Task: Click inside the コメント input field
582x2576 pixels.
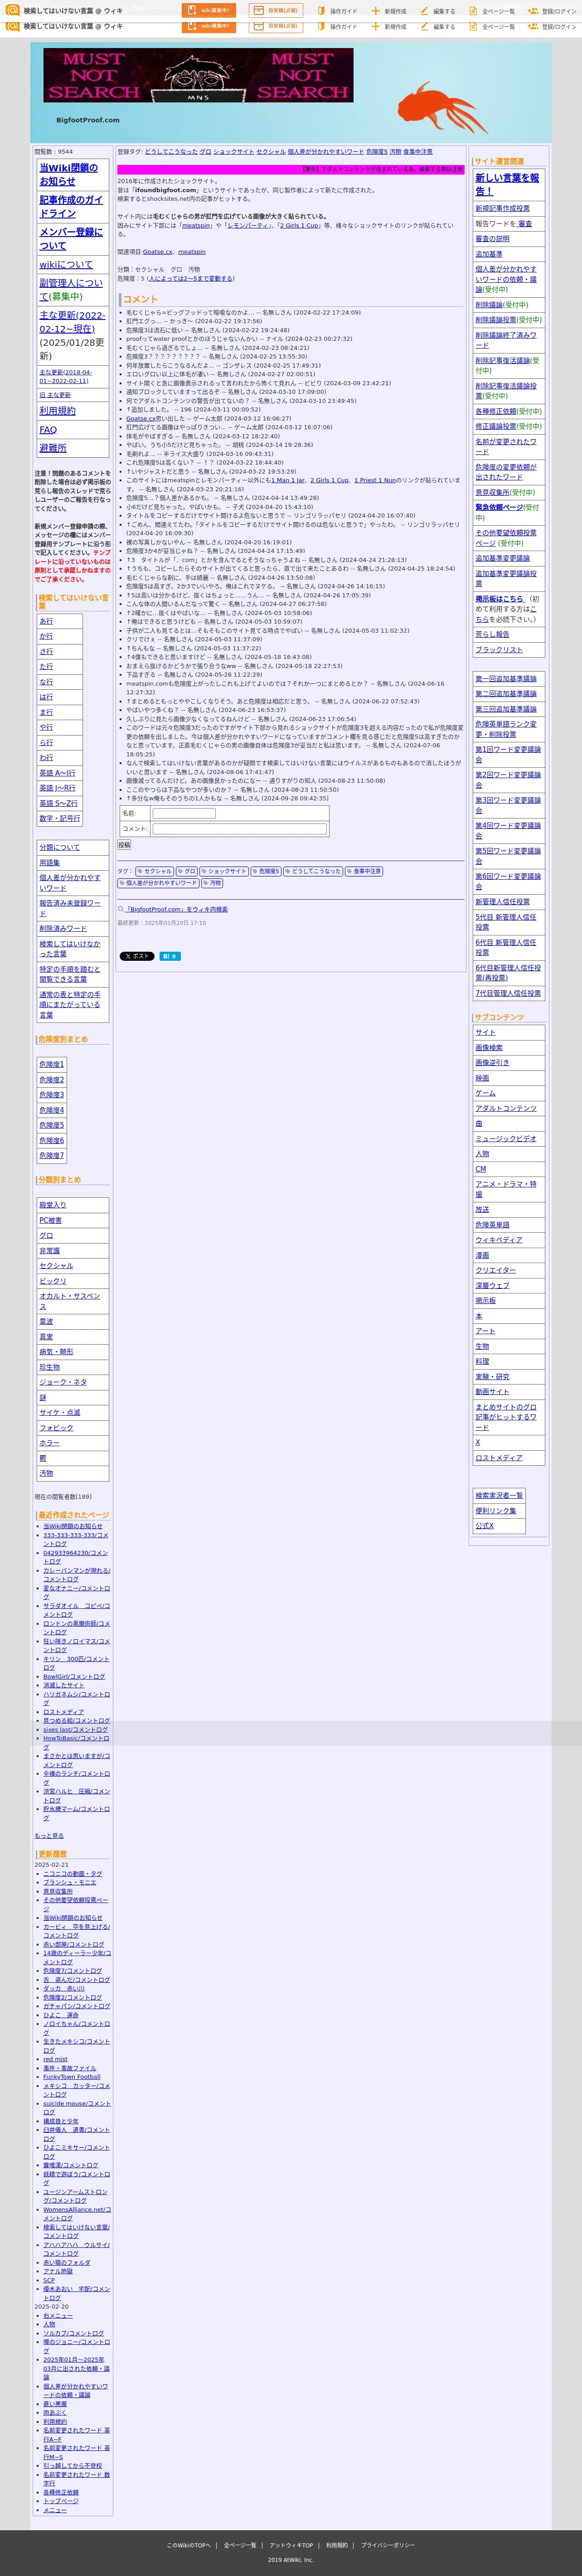Action: [240, 829]
